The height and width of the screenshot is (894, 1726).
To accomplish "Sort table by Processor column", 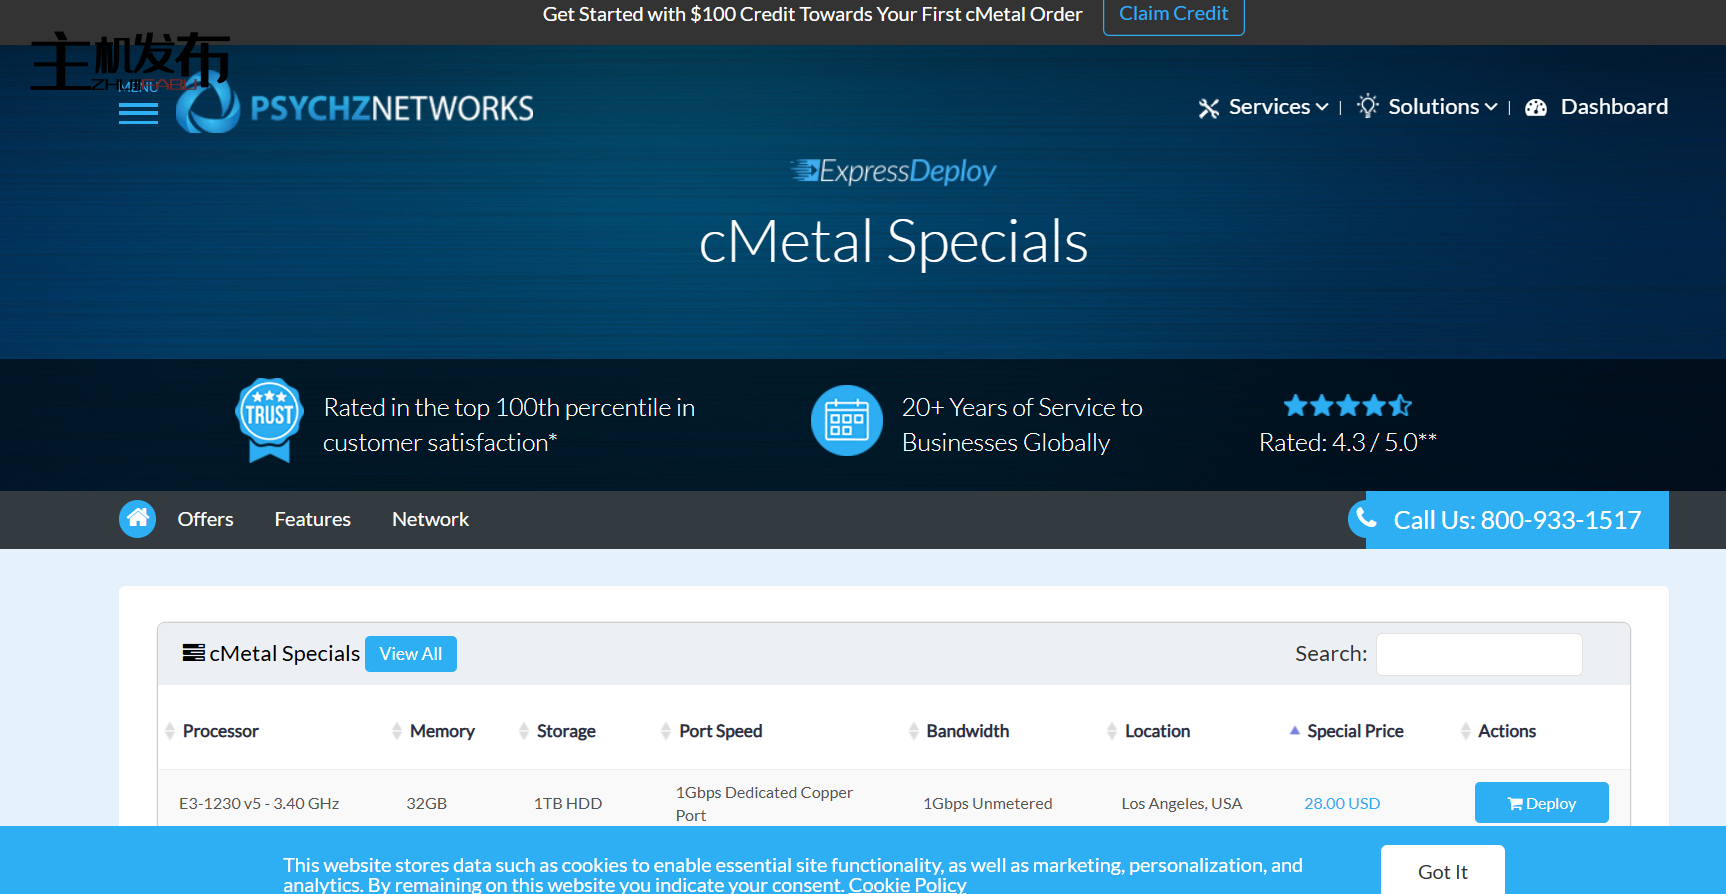I will point(220,731).
